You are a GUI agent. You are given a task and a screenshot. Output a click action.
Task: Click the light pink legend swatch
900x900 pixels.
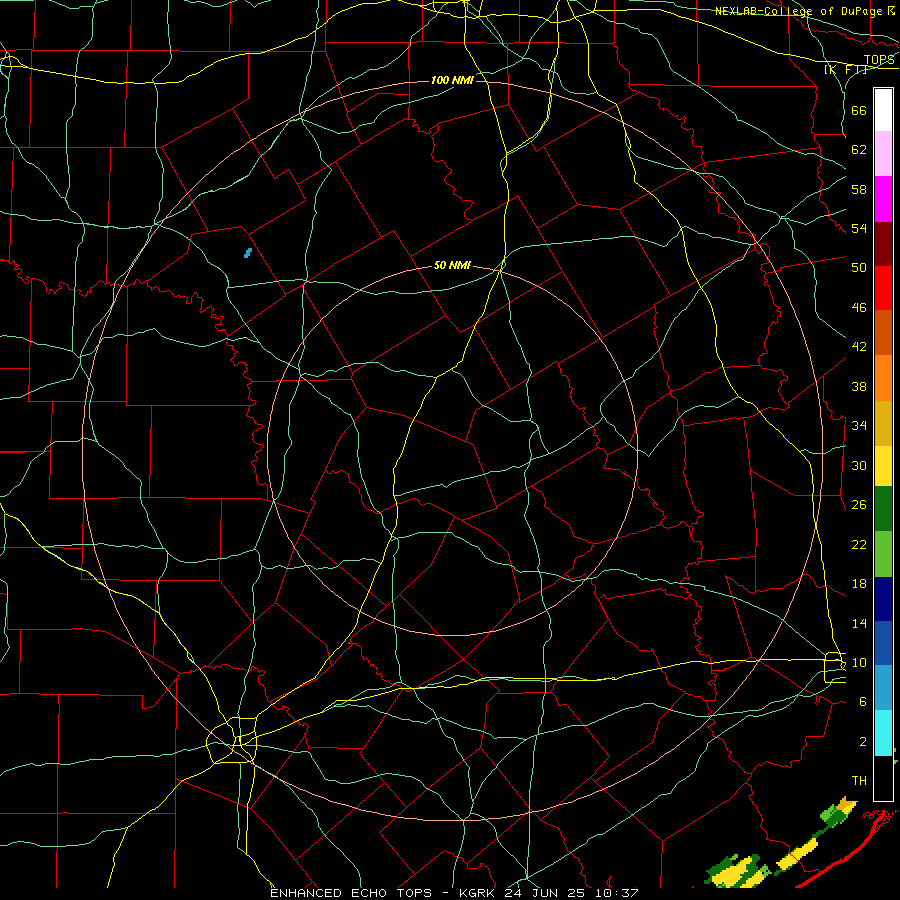pos(883,154)
